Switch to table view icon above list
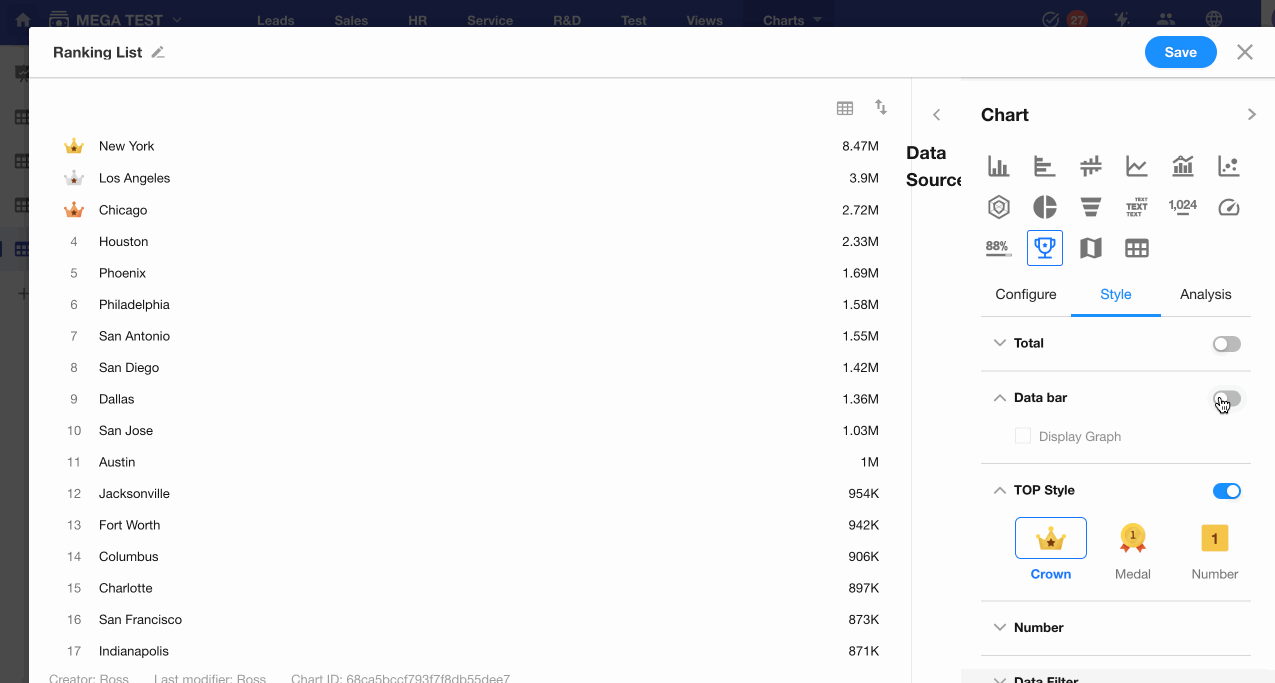The height and width of the screenshot is (683, 1275). 845,108
